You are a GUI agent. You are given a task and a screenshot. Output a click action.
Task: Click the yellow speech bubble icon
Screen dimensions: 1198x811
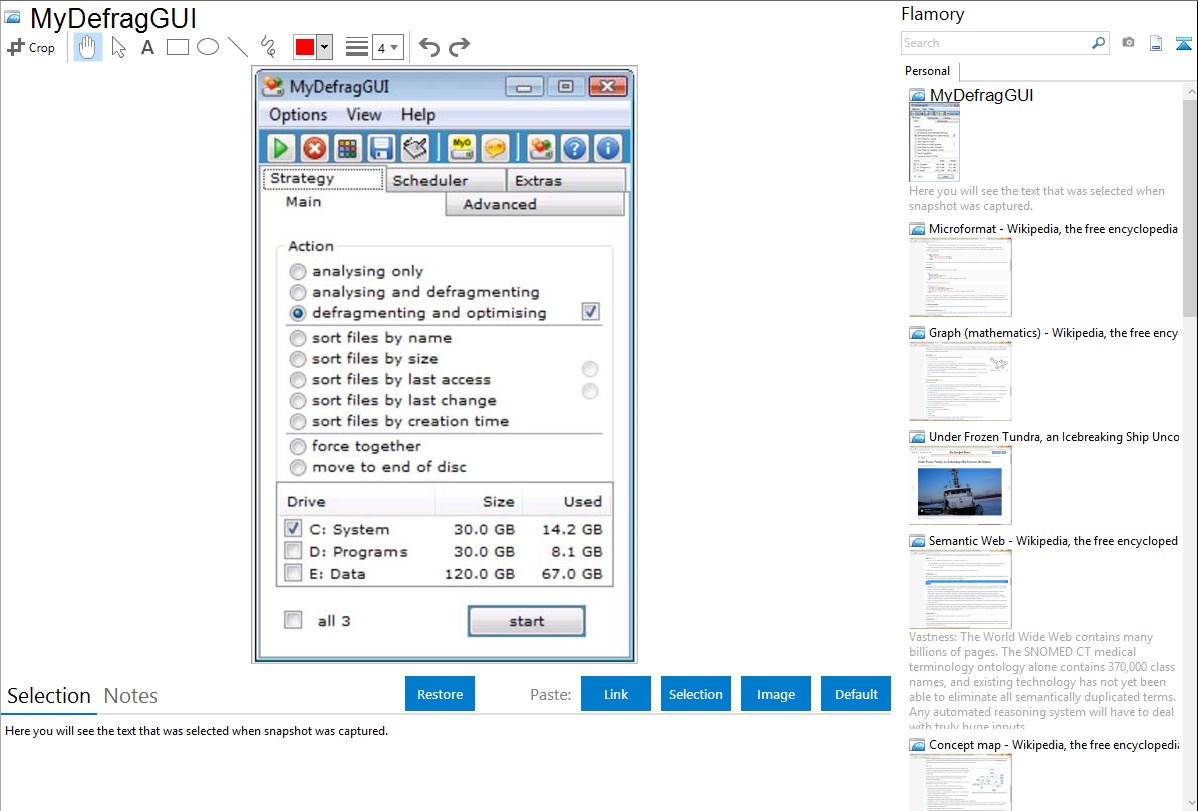(495, 148)
